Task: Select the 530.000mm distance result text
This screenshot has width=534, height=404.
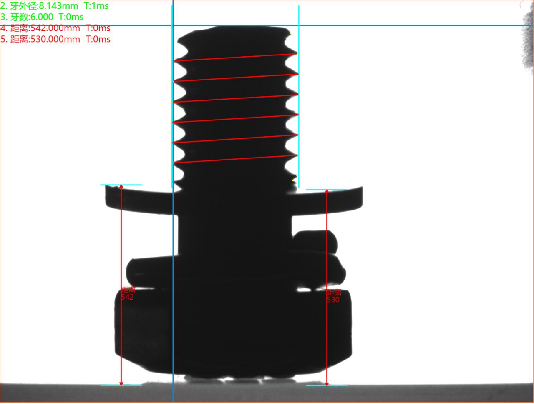Action: click(55, 39)
